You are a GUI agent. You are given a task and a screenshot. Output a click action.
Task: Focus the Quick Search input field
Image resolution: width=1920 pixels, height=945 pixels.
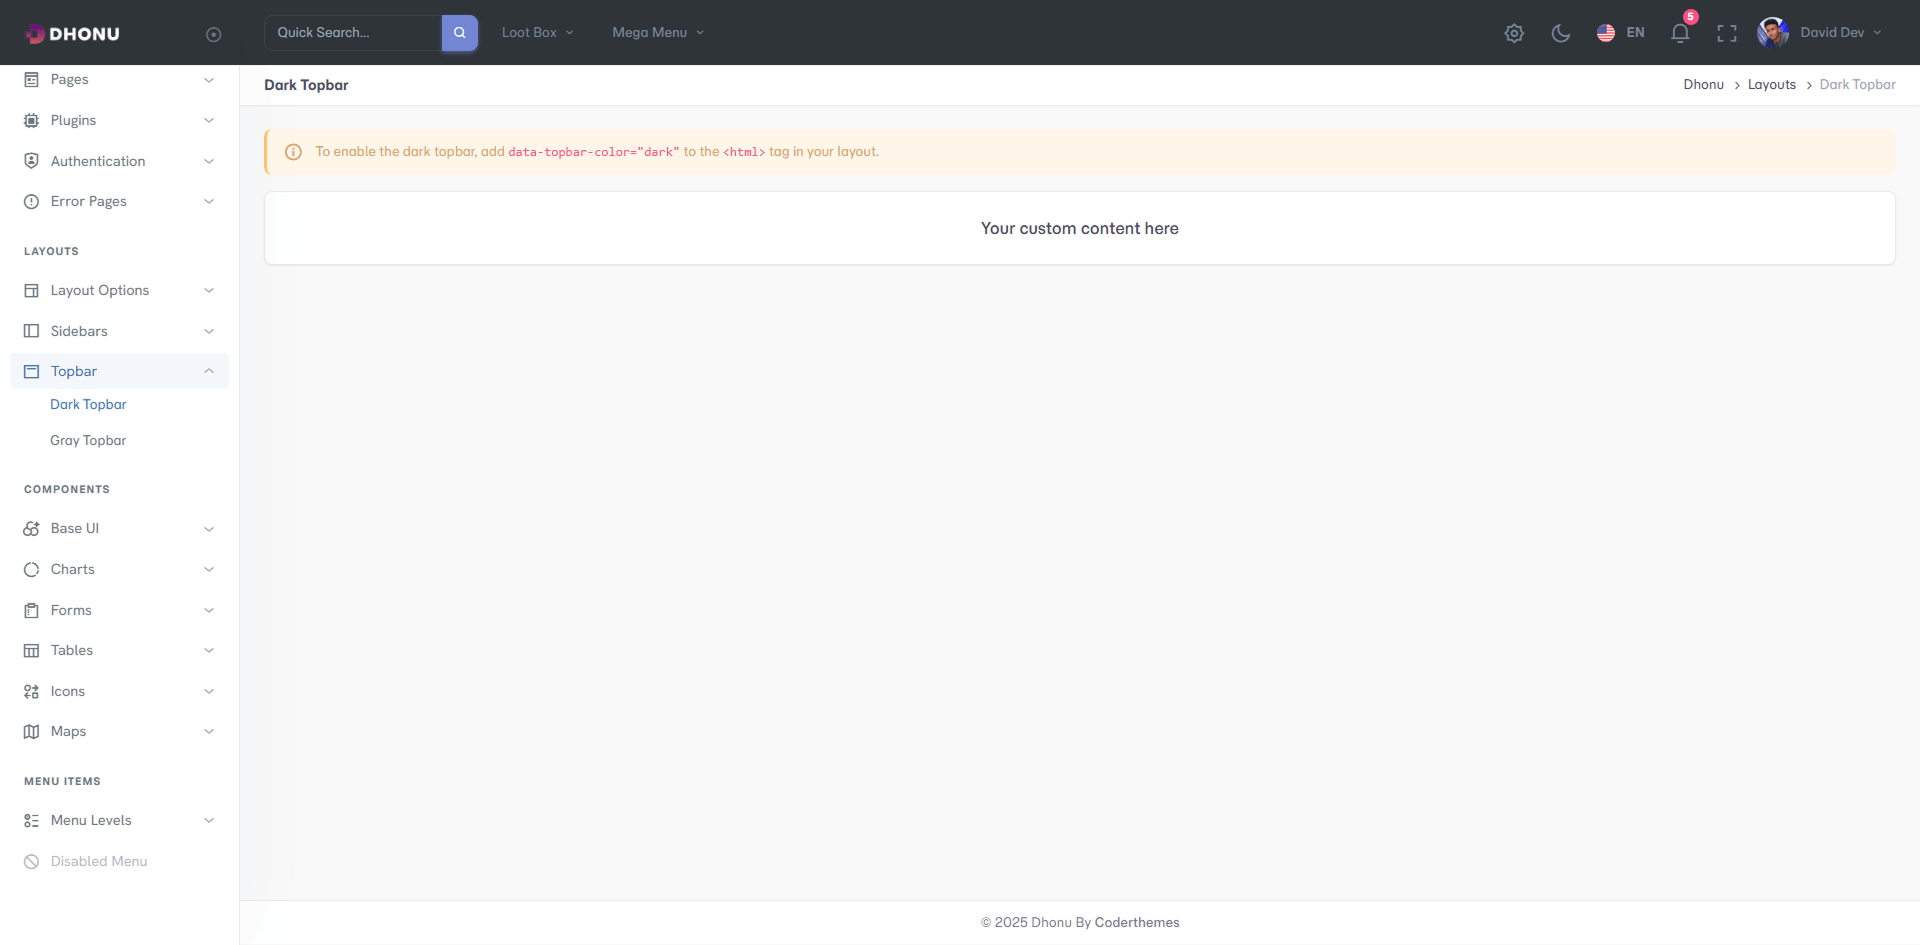pyautogui.click(x=352, y=33)
